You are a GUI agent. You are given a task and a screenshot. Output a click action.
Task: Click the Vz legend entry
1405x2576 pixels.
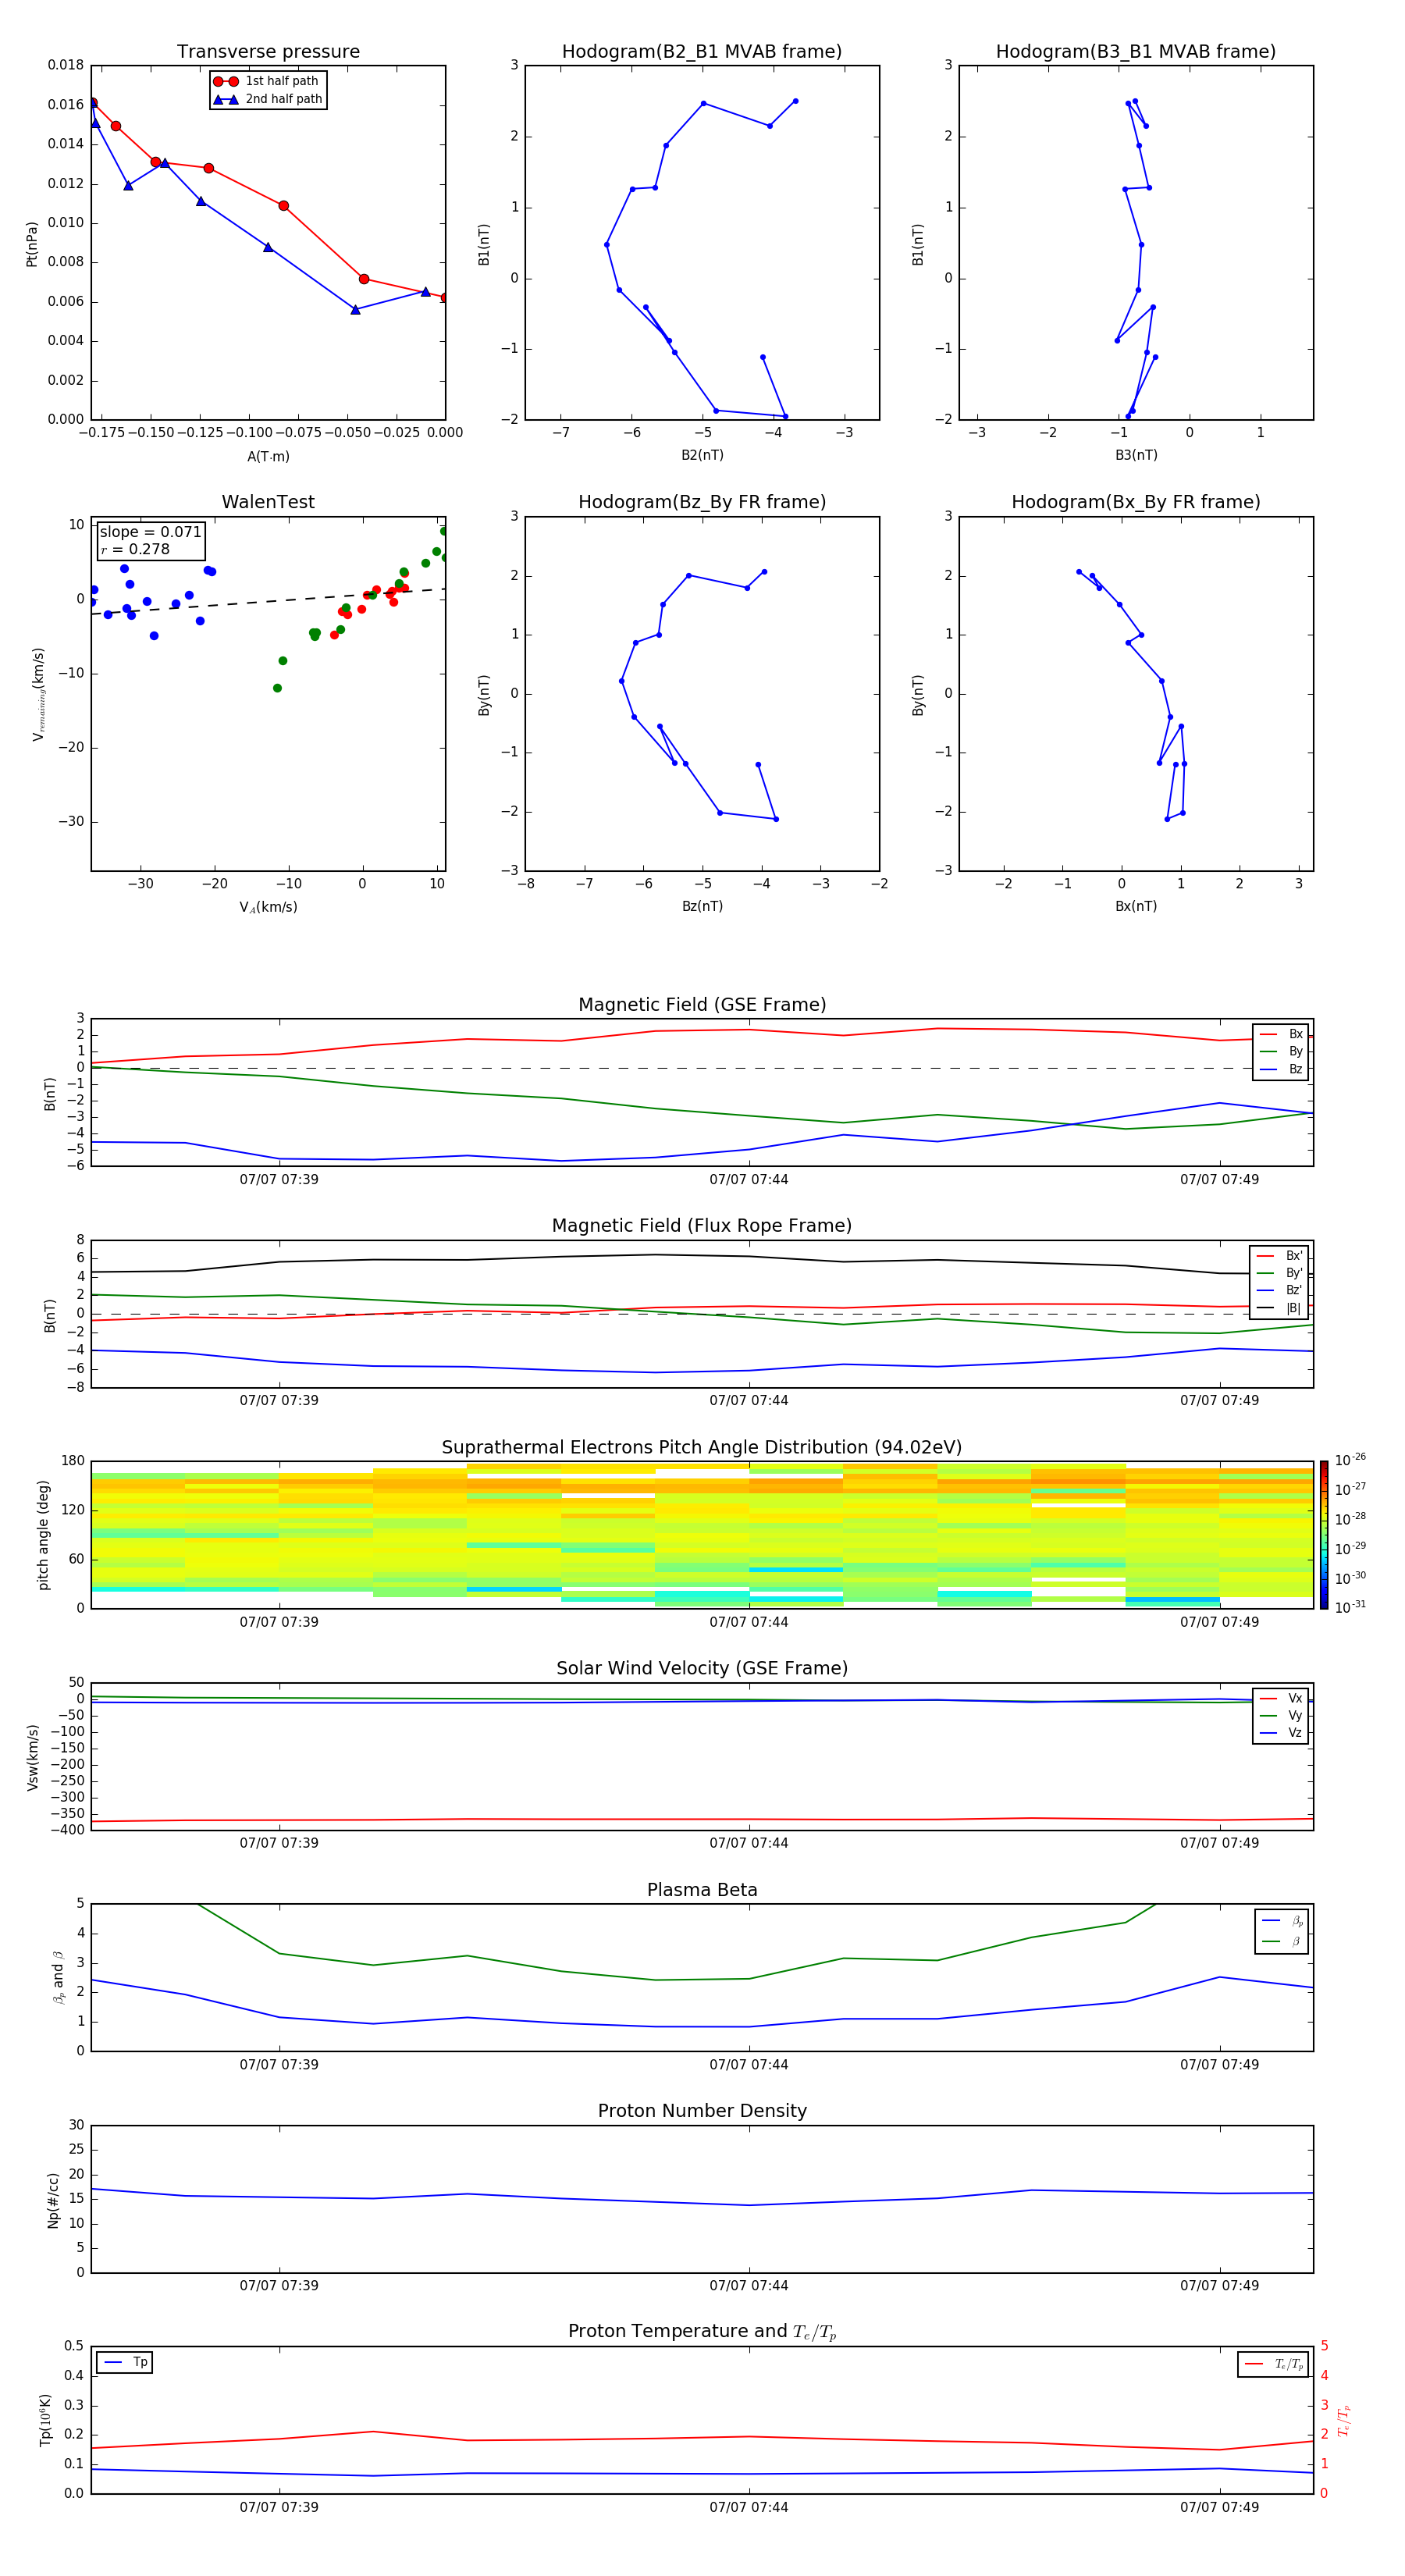(x=1281, y=1733)
